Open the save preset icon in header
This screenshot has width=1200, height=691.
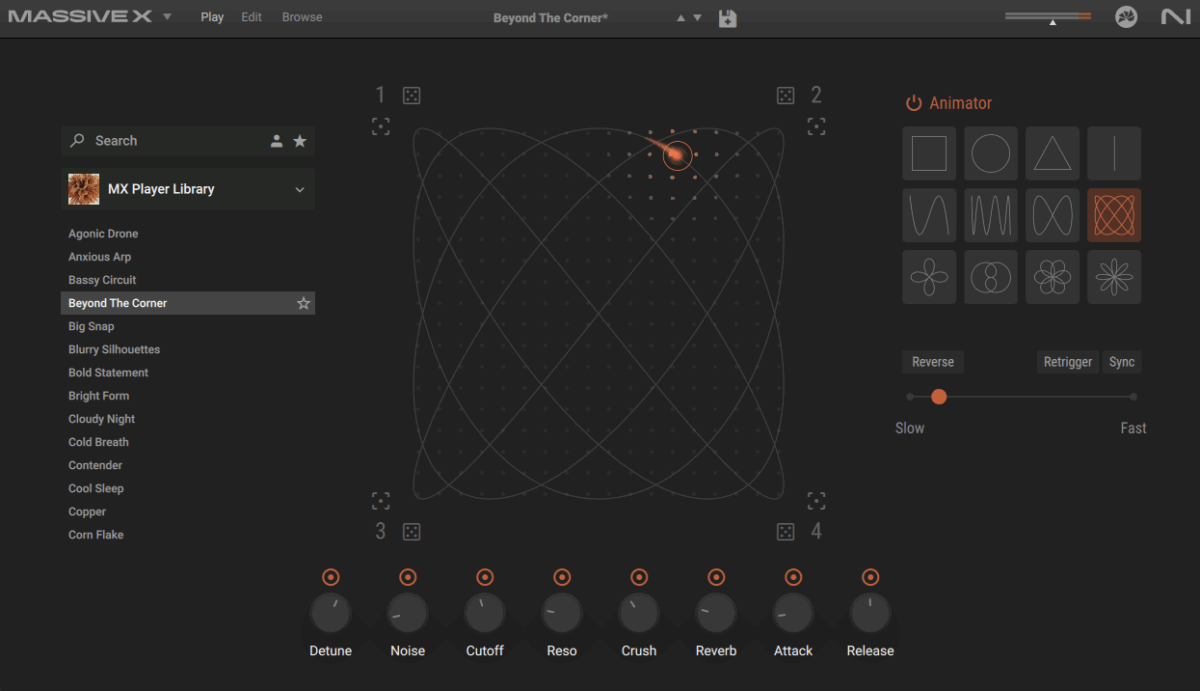click(727, 17)
